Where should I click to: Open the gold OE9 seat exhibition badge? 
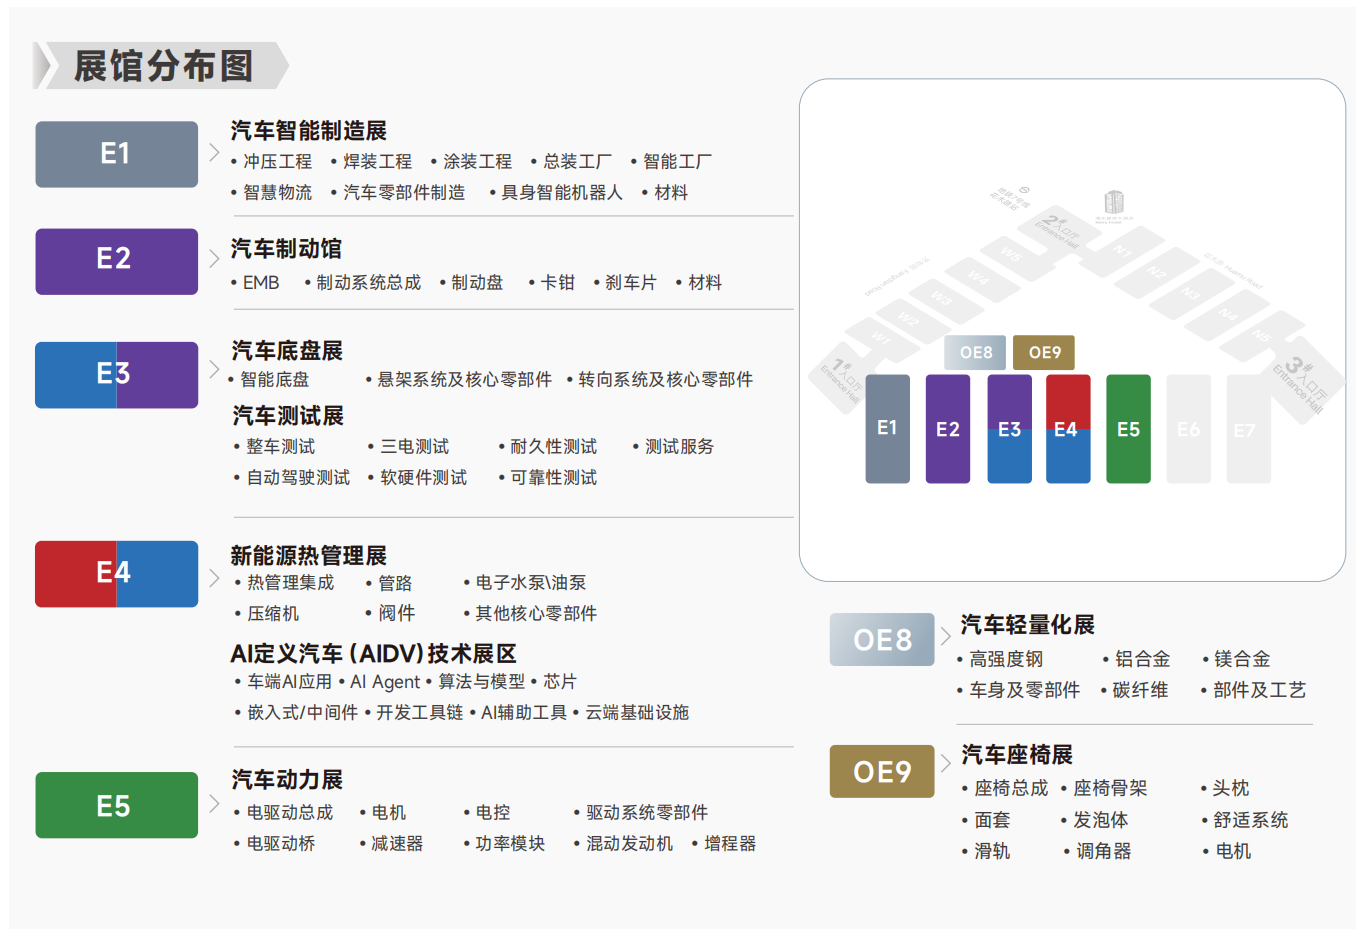(x=882, y=771)
